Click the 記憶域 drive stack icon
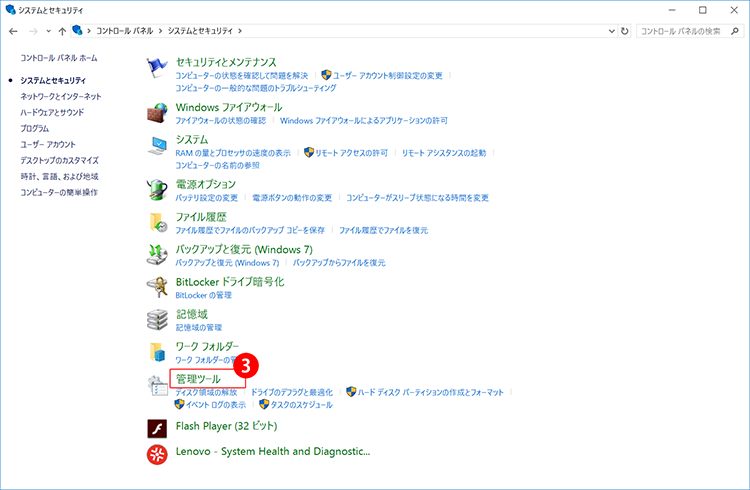This screenshot has height=490, width=750. [x=158, y=319]
